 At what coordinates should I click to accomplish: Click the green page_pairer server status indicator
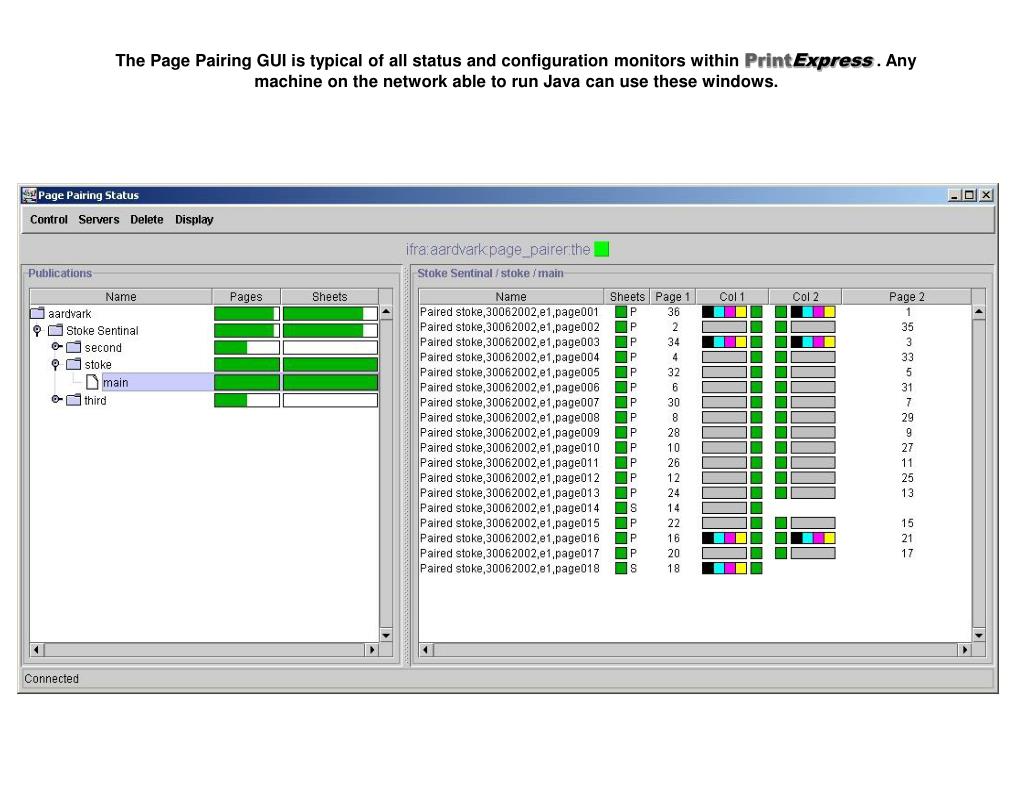601,250
